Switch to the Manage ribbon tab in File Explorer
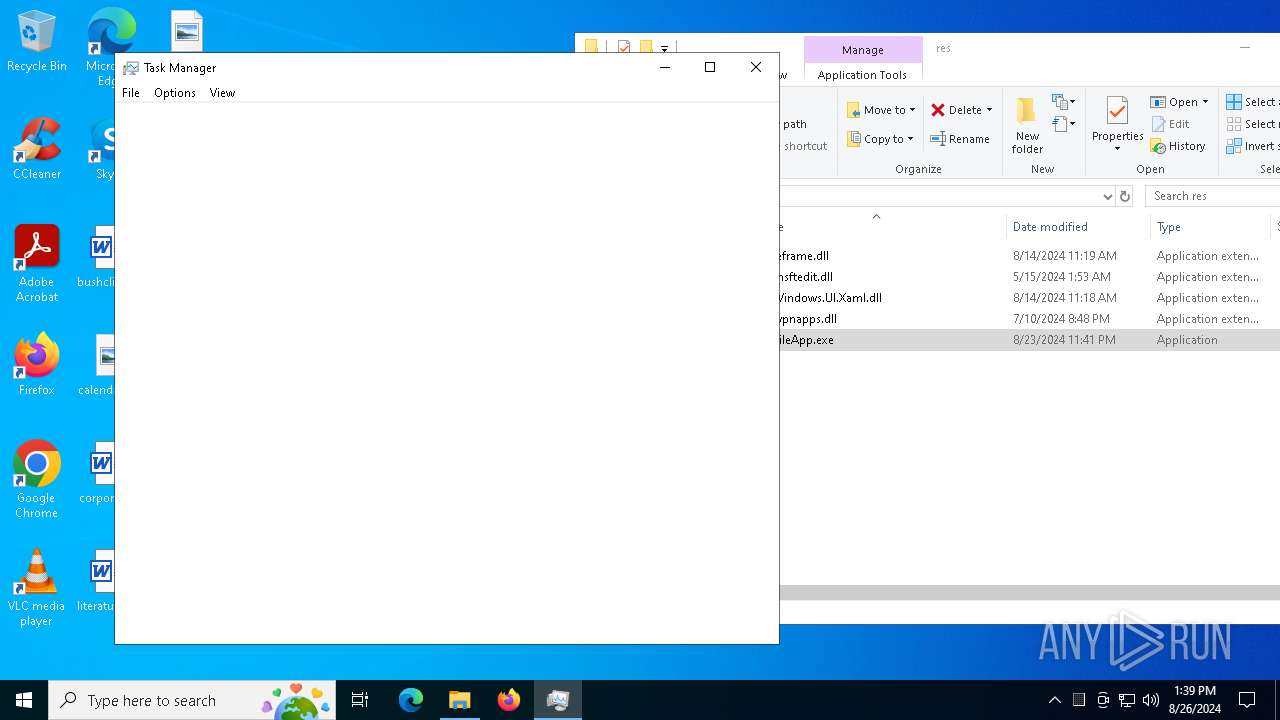The image size is (1280, 720). point(862,50)
